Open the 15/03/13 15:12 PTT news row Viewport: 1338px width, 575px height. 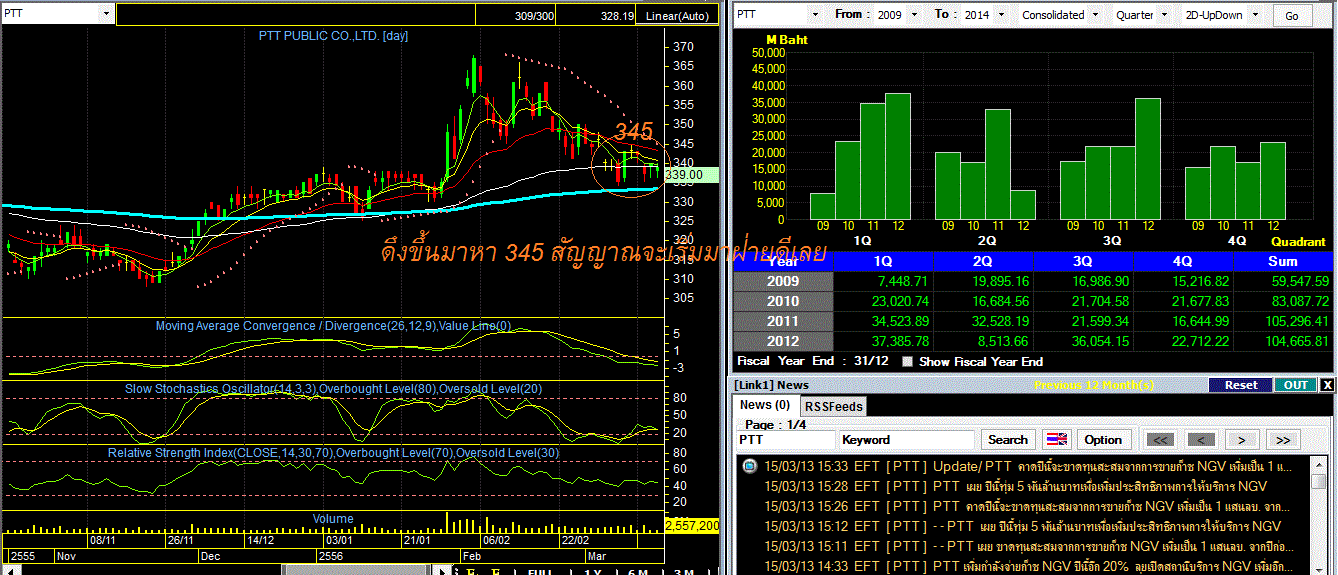pyautogui.click(x=1023, y=526)
